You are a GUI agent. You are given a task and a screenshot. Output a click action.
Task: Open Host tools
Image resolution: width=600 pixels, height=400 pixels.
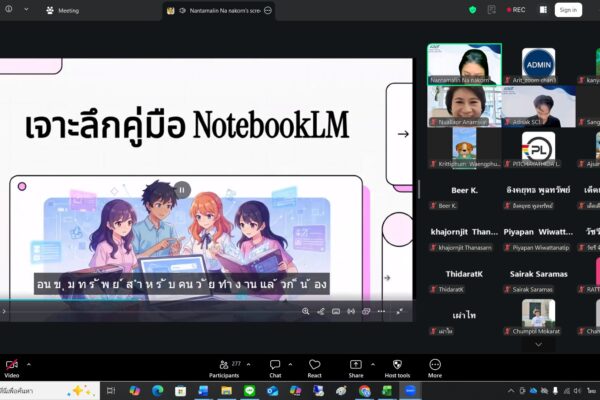[397, 368]
